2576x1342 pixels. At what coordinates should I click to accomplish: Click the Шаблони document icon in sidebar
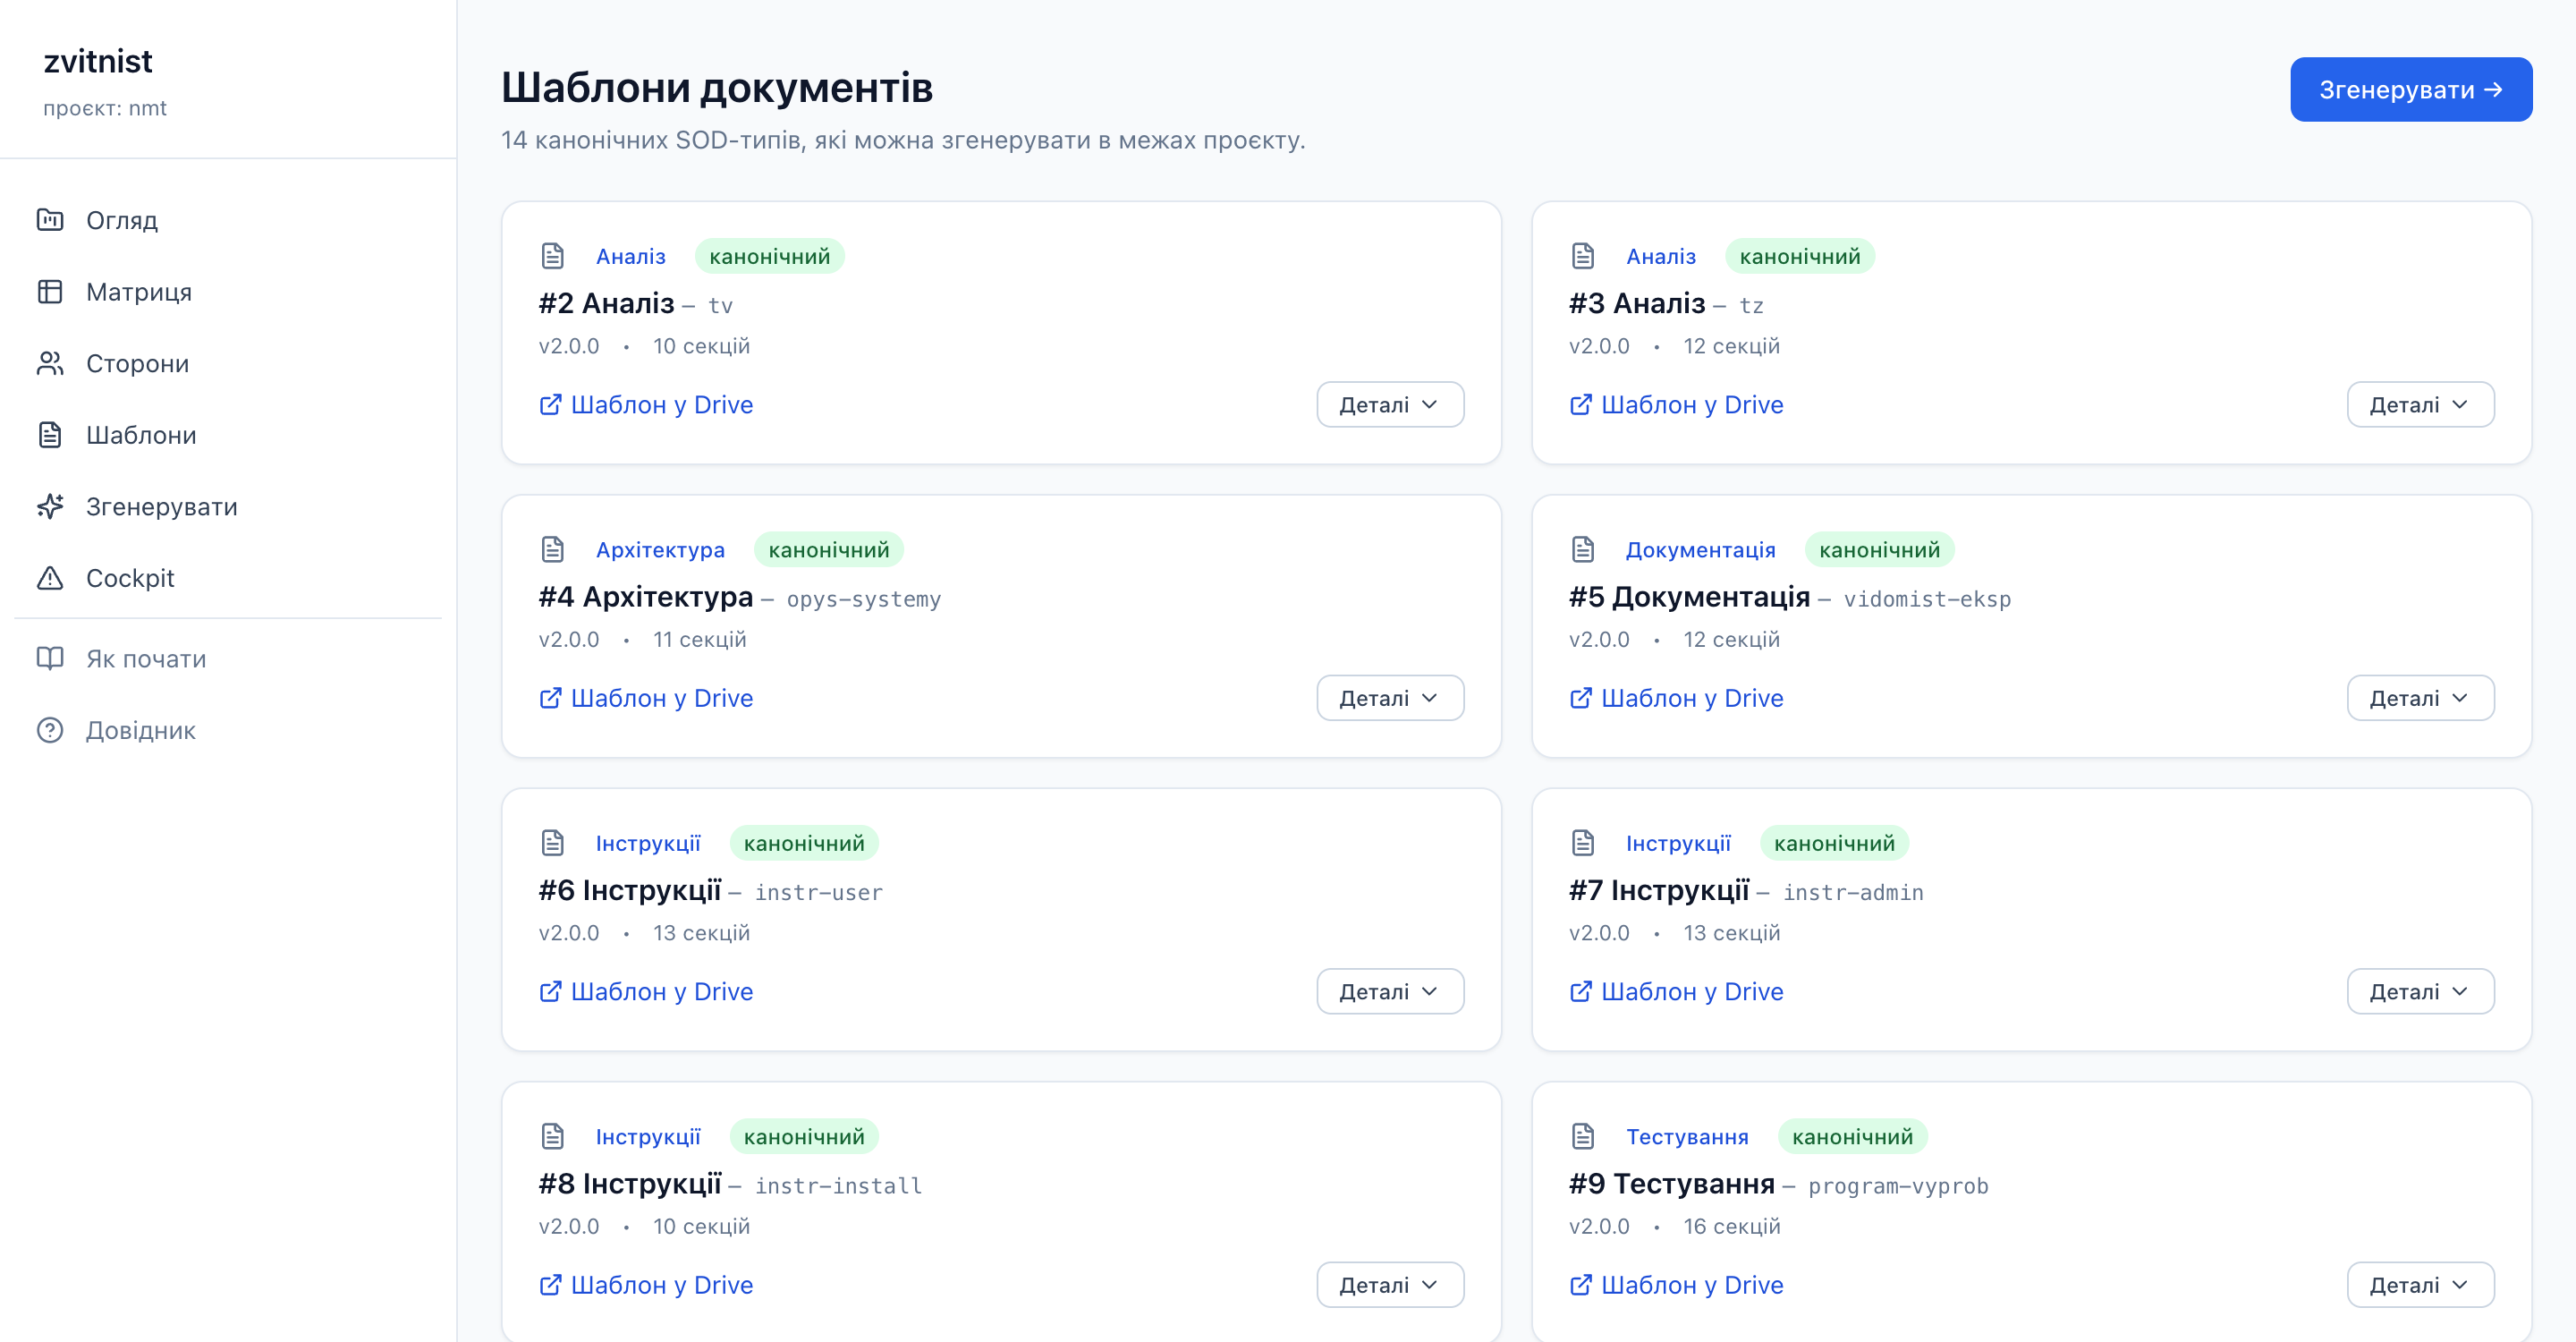coord(50,435)
